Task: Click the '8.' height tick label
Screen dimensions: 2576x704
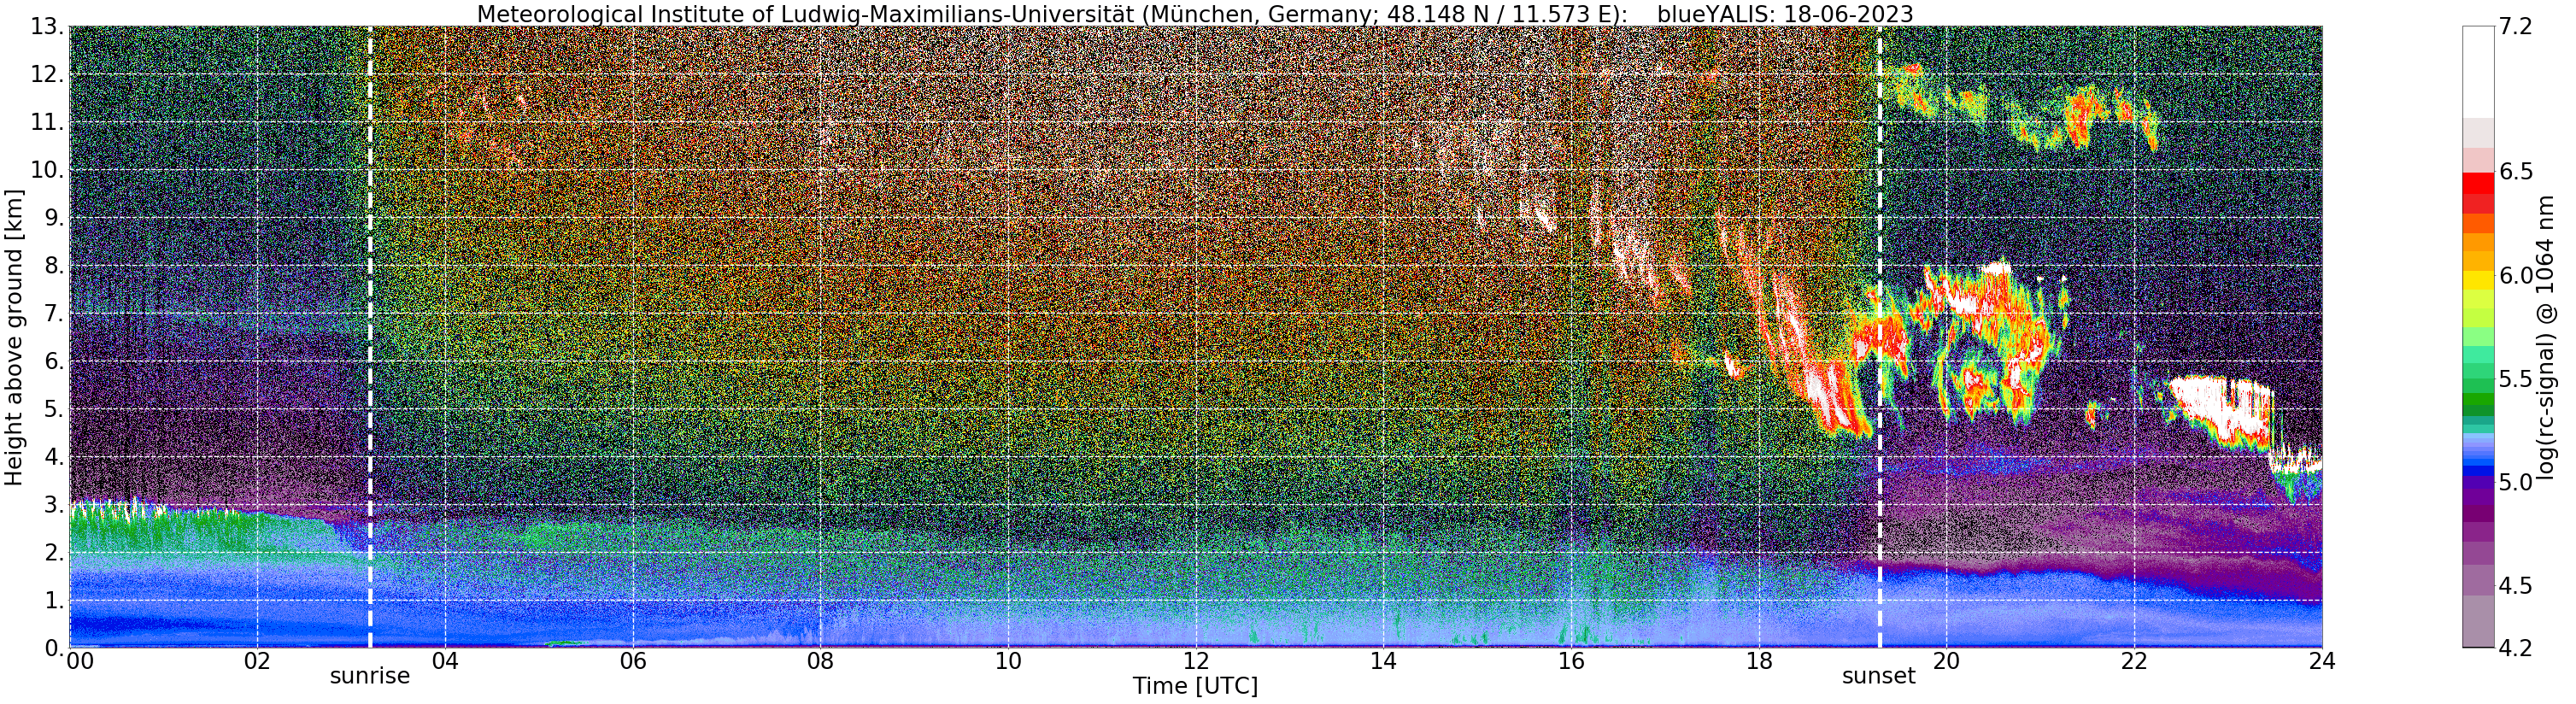Action: coord(53,266)
